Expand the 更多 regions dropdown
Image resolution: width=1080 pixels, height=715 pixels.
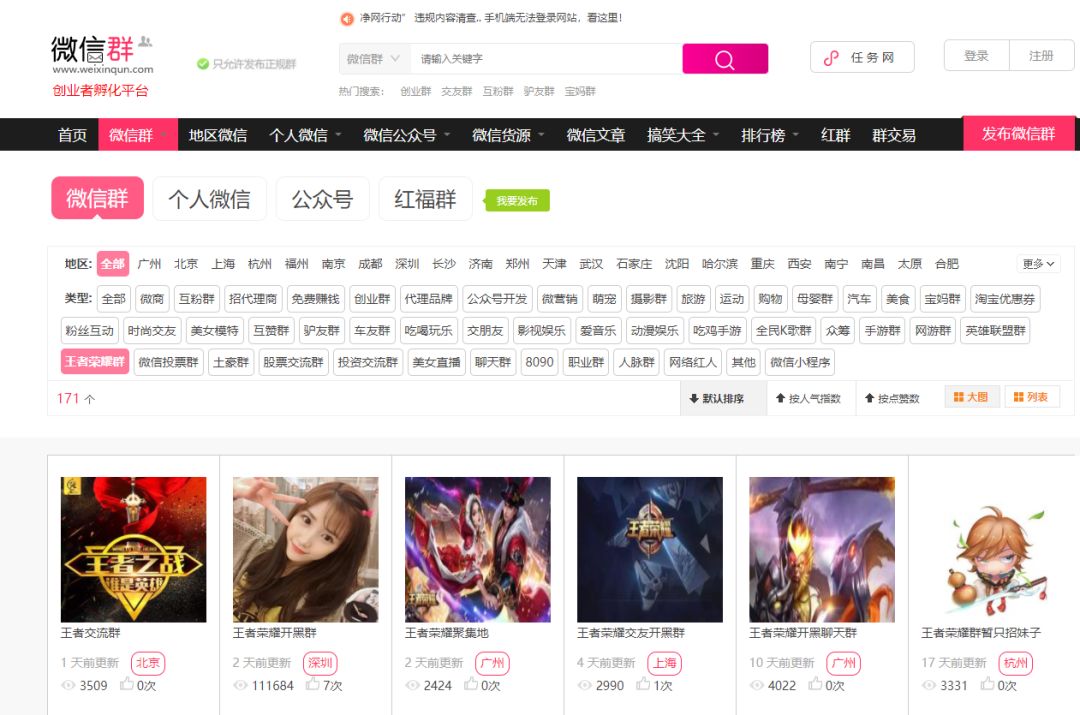click(x=1038, y=264)
